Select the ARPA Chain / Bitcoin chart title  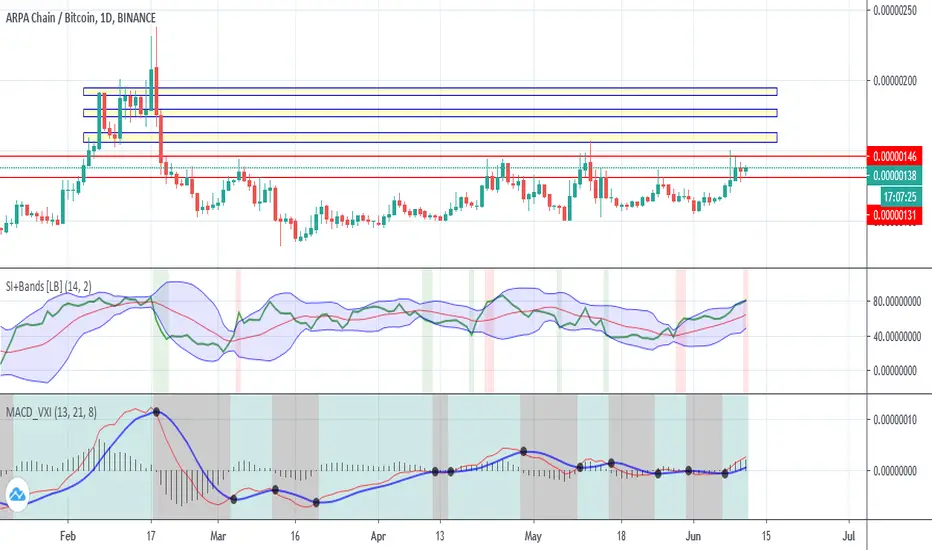tap(81, 18)
